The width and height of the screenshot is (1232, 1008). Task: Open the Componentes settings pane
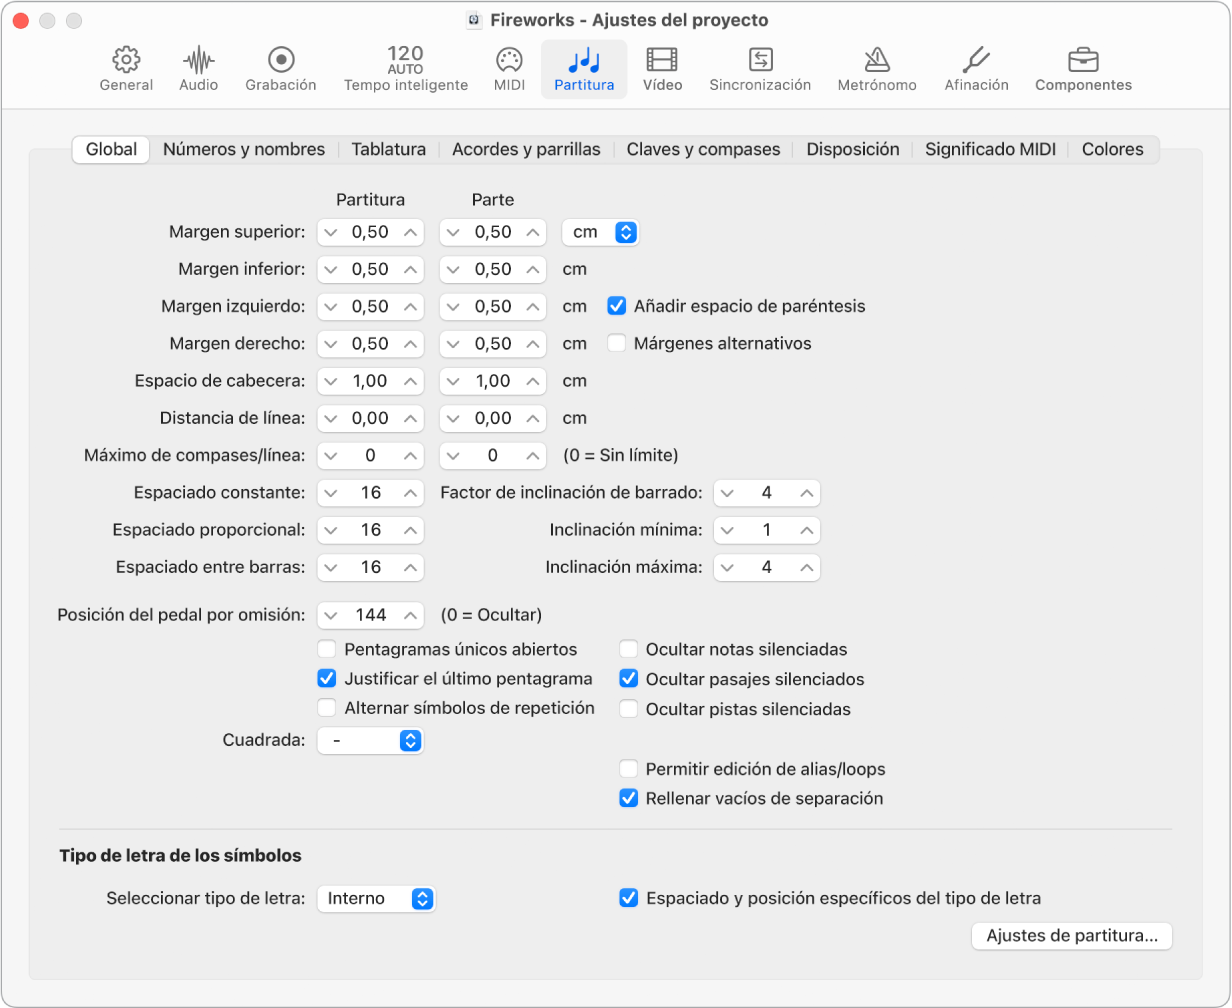1083,69
